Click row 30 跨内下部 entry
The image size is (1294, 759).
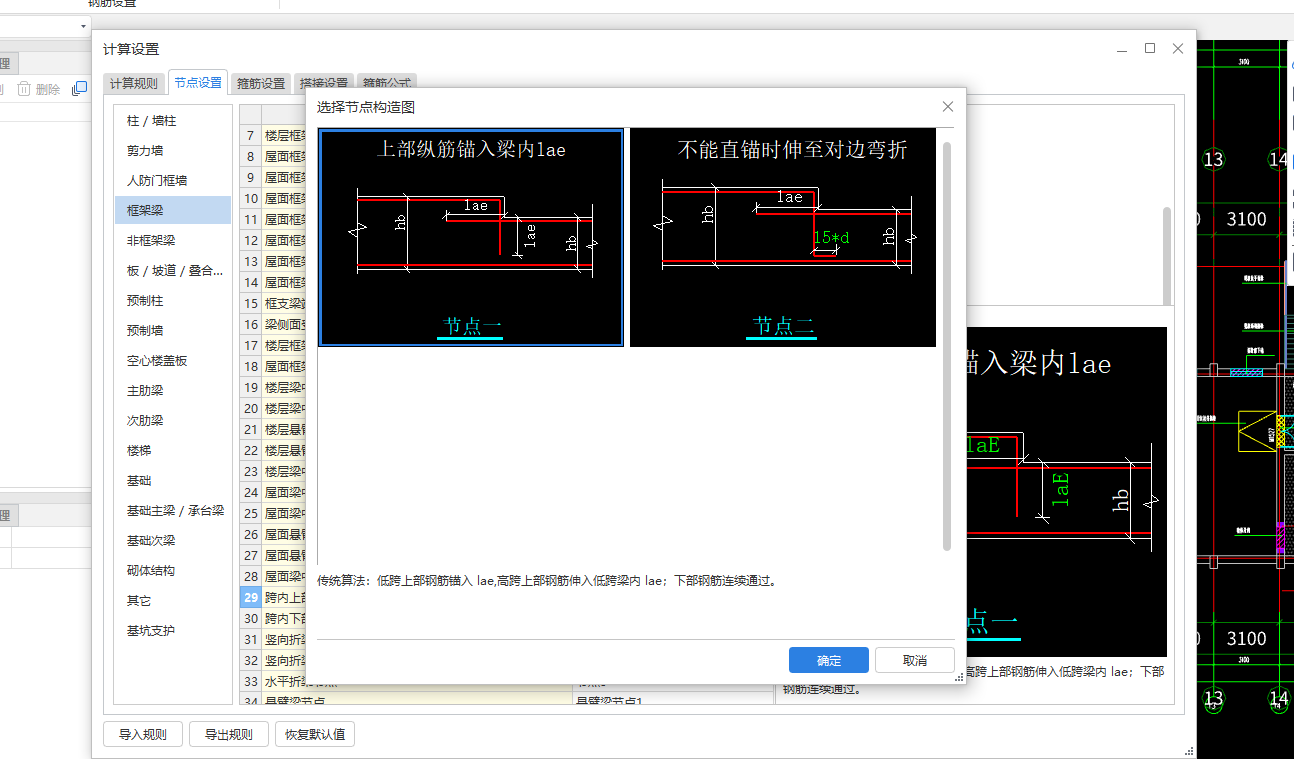click(x=284, y=618)
